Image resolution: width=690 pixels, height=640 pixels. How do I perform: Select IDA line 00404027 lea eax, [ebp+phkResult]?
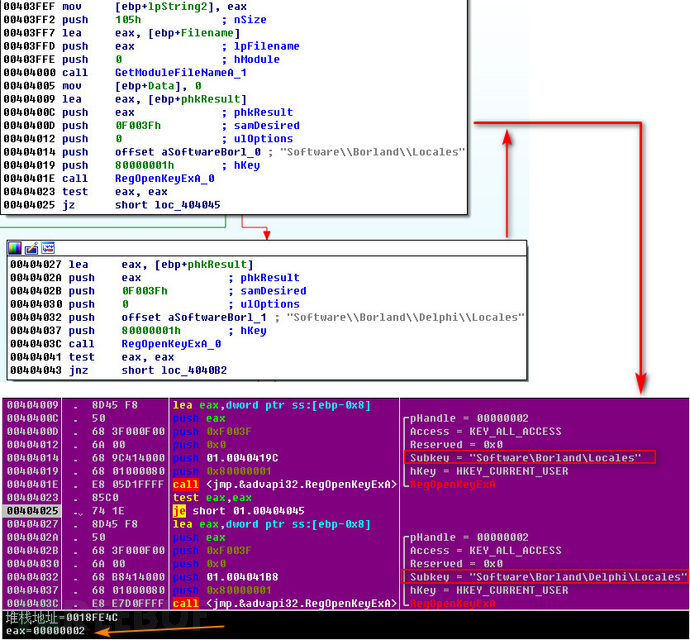click(x=132, y=265)
